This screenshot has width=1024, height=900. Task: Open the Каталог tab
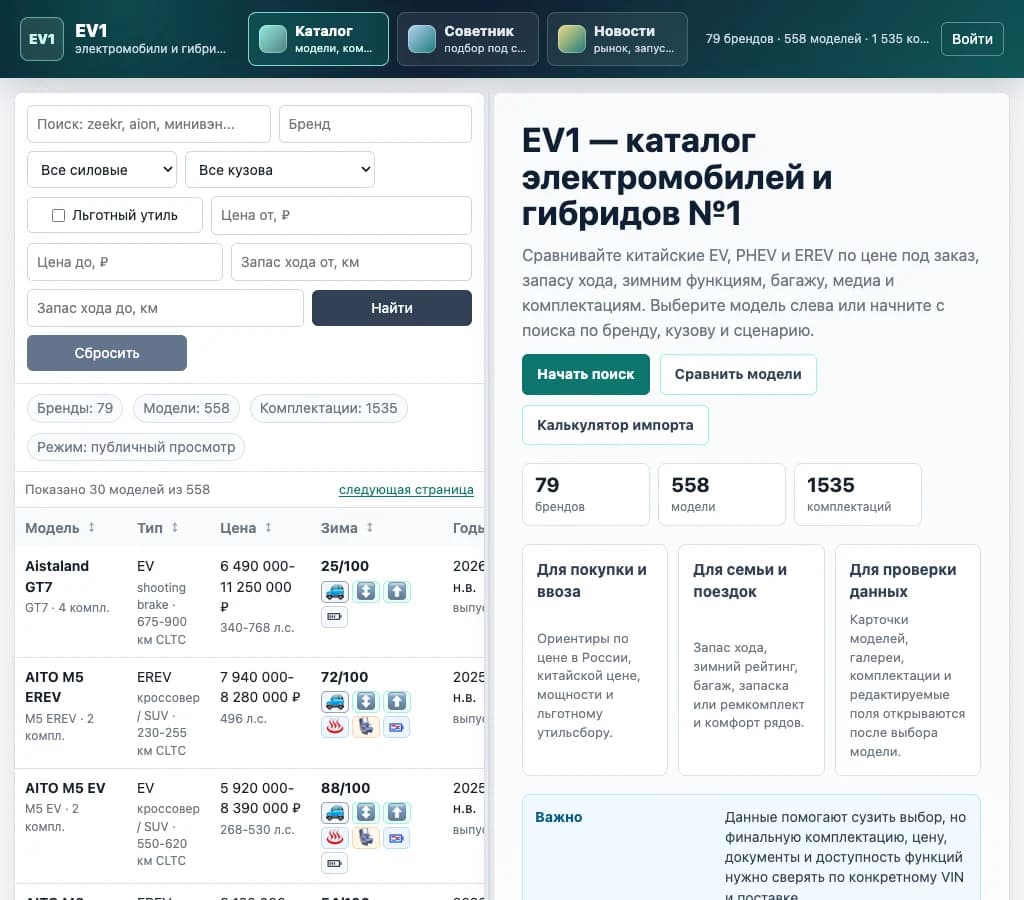tap(318, 39)
